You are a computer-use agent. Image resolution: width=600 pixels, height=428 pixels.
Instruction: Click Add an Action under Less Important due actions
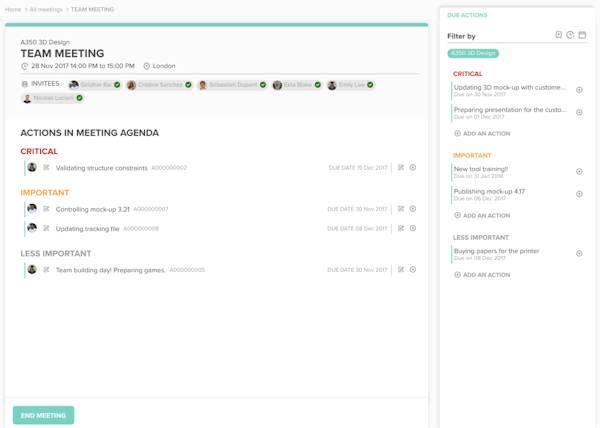coord(482,275)
